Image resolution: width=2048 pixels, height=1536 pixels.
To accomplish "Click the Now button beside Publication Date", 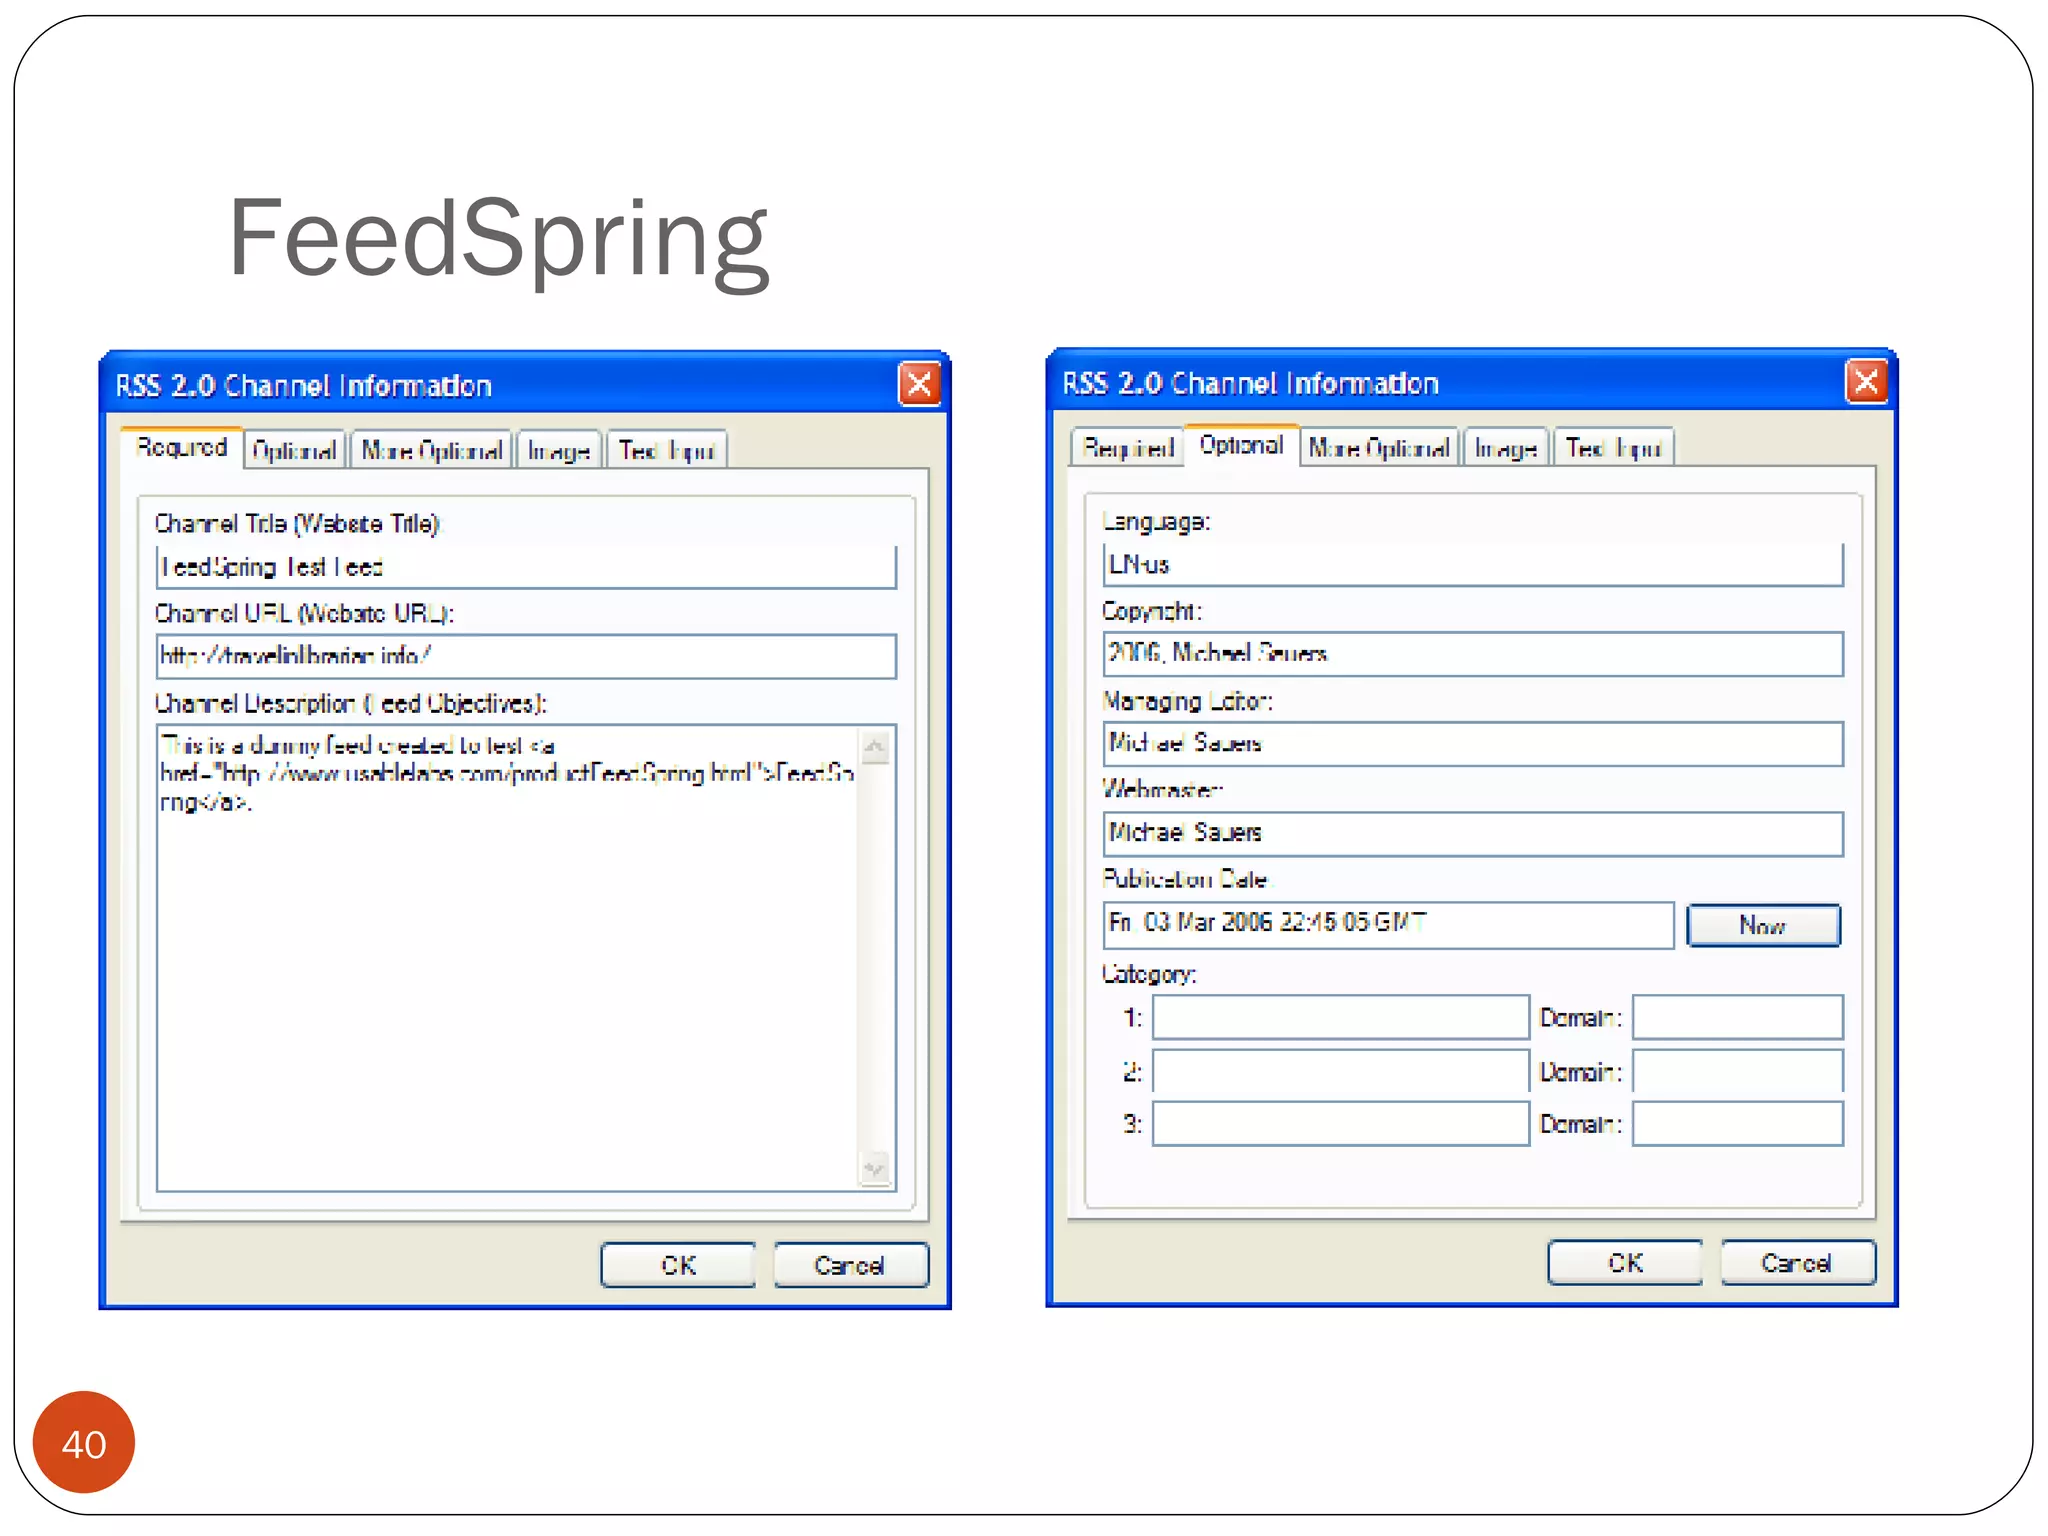I will pyautogui.click(x=1763, y=925).
